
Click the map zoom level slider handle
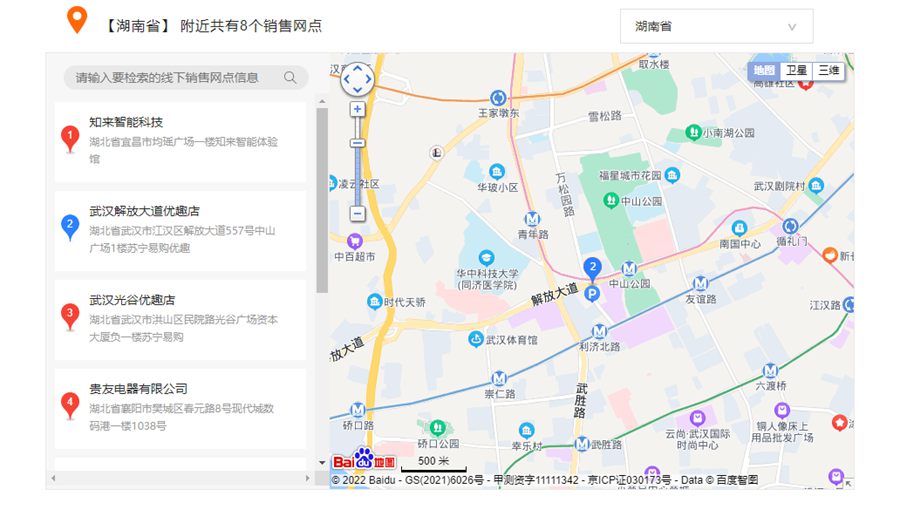pyautogui.click(x=358, y=142)
